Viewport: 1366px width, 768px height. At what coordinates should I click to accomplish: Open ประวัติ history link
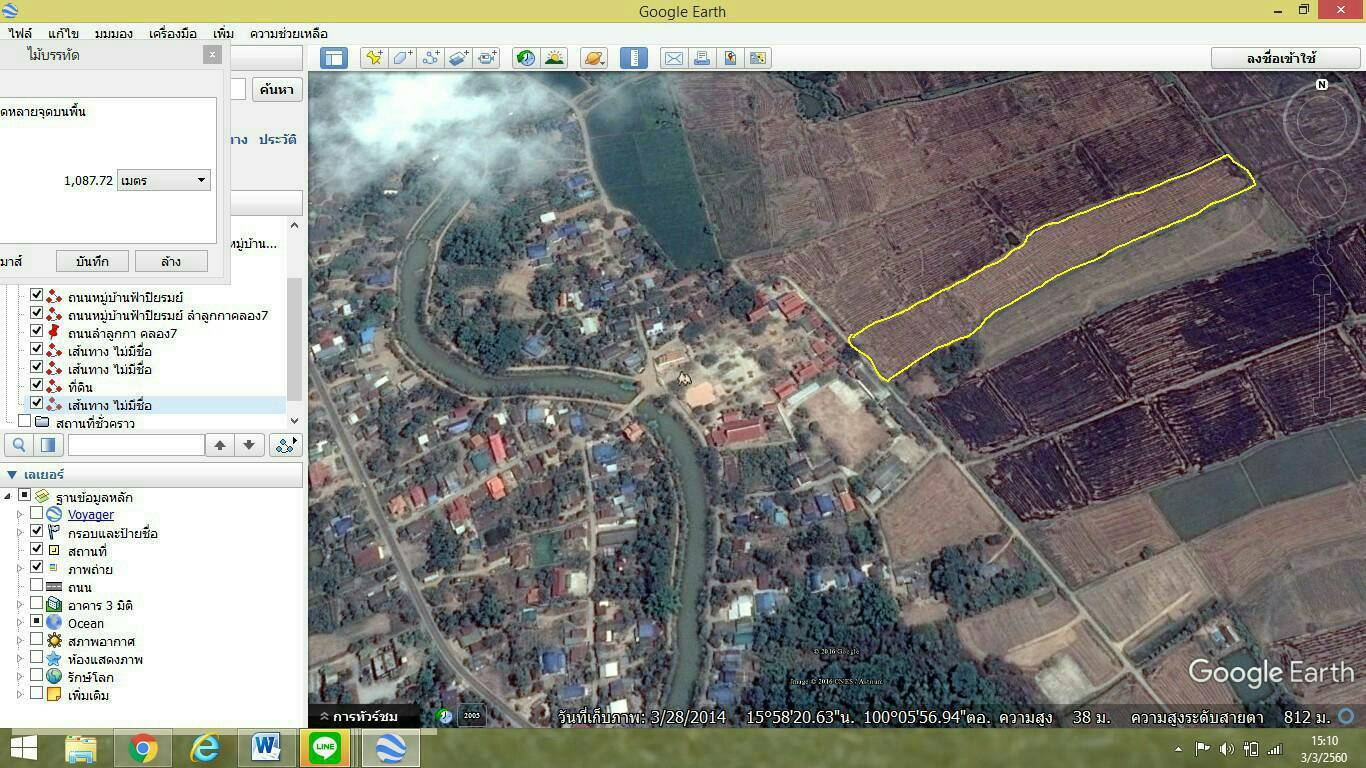click(x=277, y=139)
